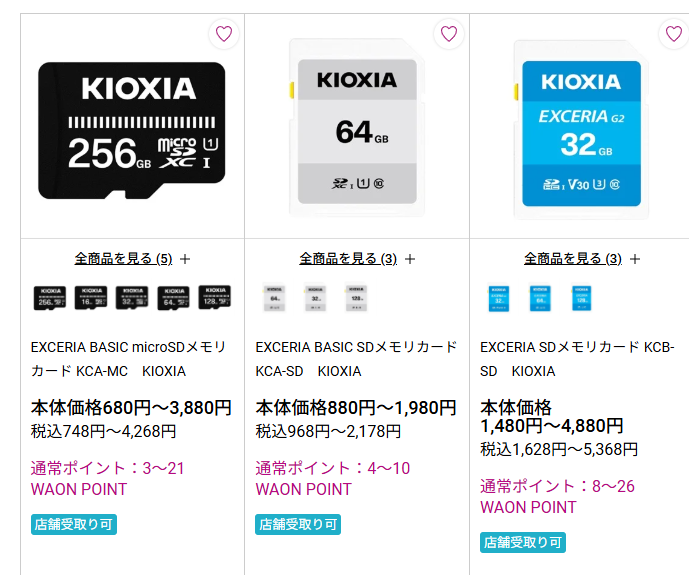Open the EXCERIA SDメモリカード KCB-SD link

pyautogui.click(x=577, y=359)
